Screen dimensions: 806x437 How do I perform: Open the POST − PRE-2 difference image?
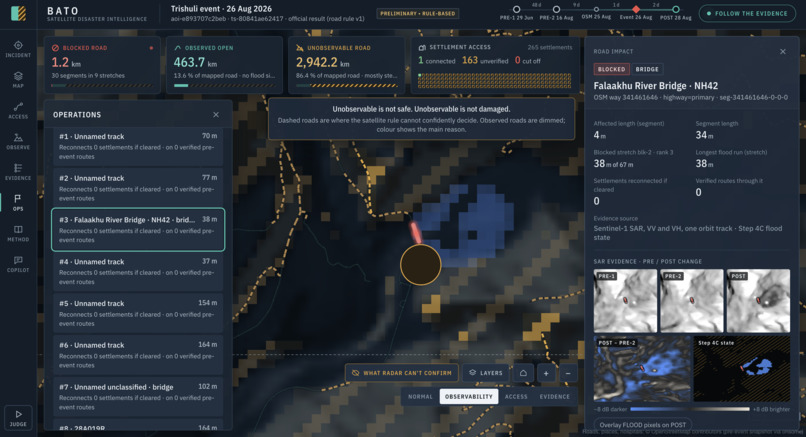tap(642, 369)
